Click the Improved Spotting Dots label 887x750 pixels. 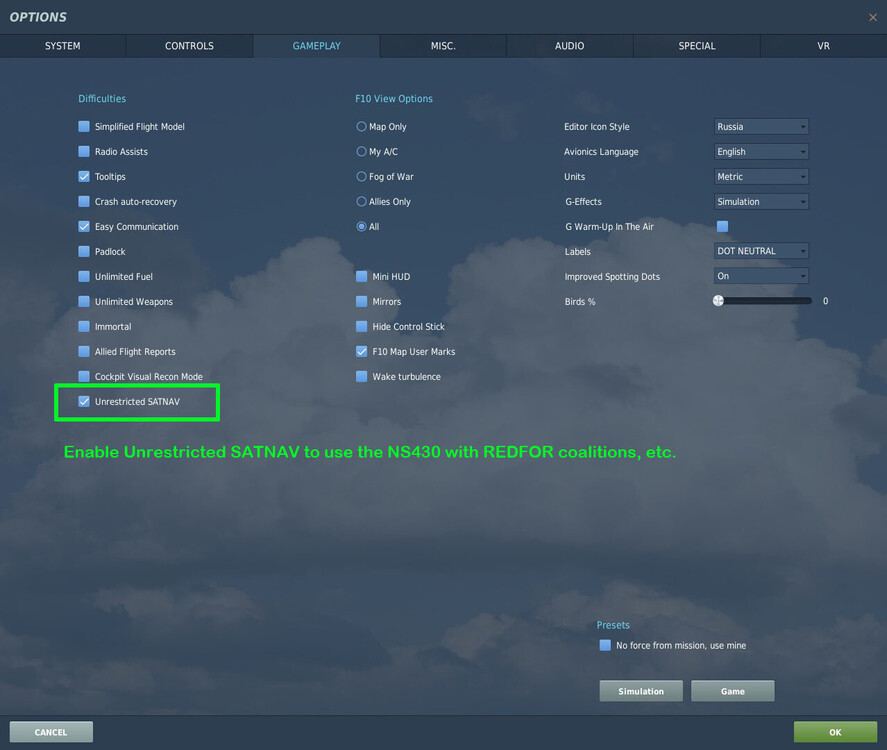[612, 277]
